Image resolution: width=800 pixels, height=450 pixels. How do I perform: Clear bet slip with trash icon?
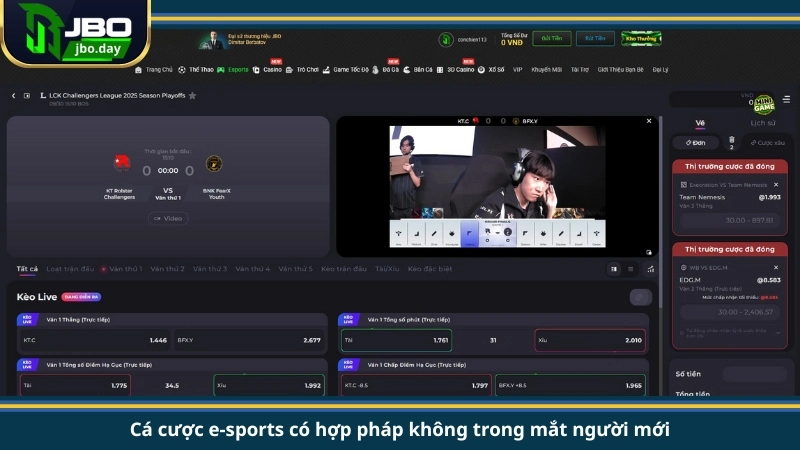tap(731, 142)
